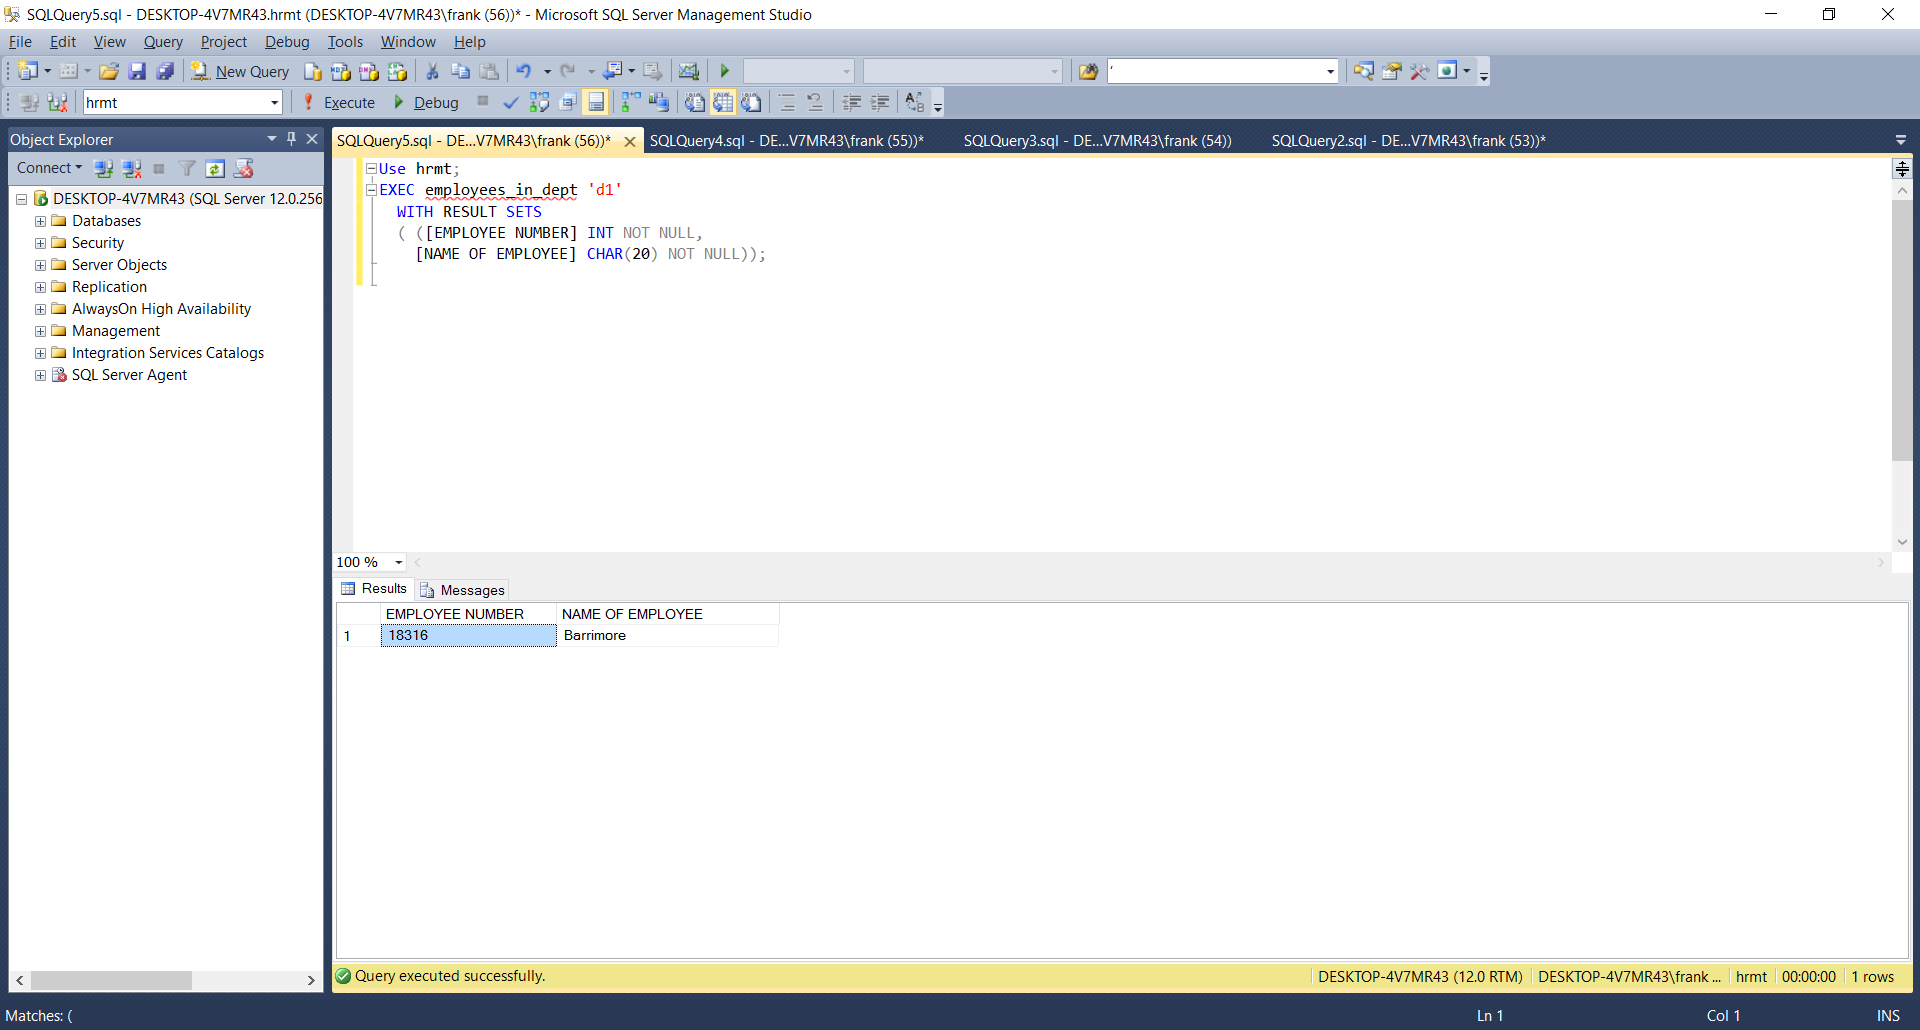Click Connect Object Explorer icon
Image resolution: width=1920 pixels, height=1030 pixels.
(x=103, y=168)
